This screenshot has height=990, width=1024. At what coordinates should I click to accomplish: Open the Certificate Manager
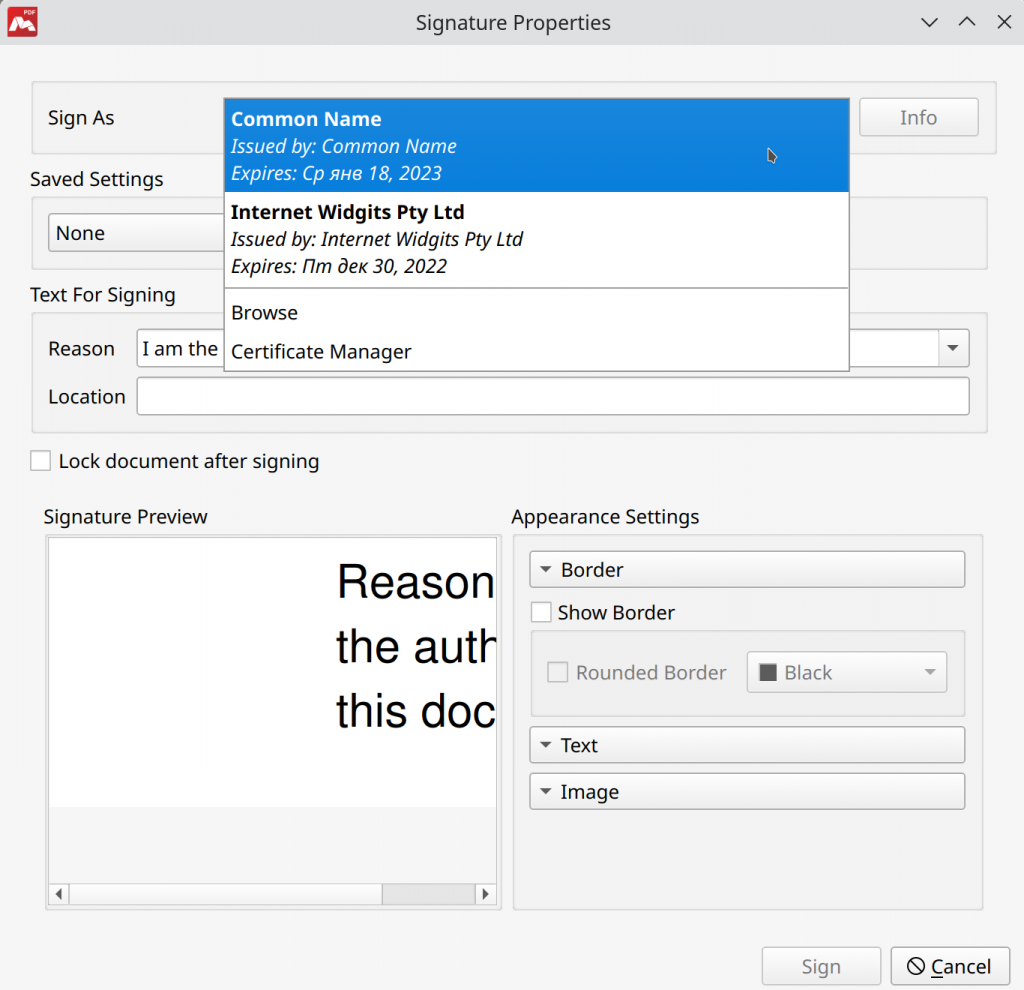click(x=320, y=352)
